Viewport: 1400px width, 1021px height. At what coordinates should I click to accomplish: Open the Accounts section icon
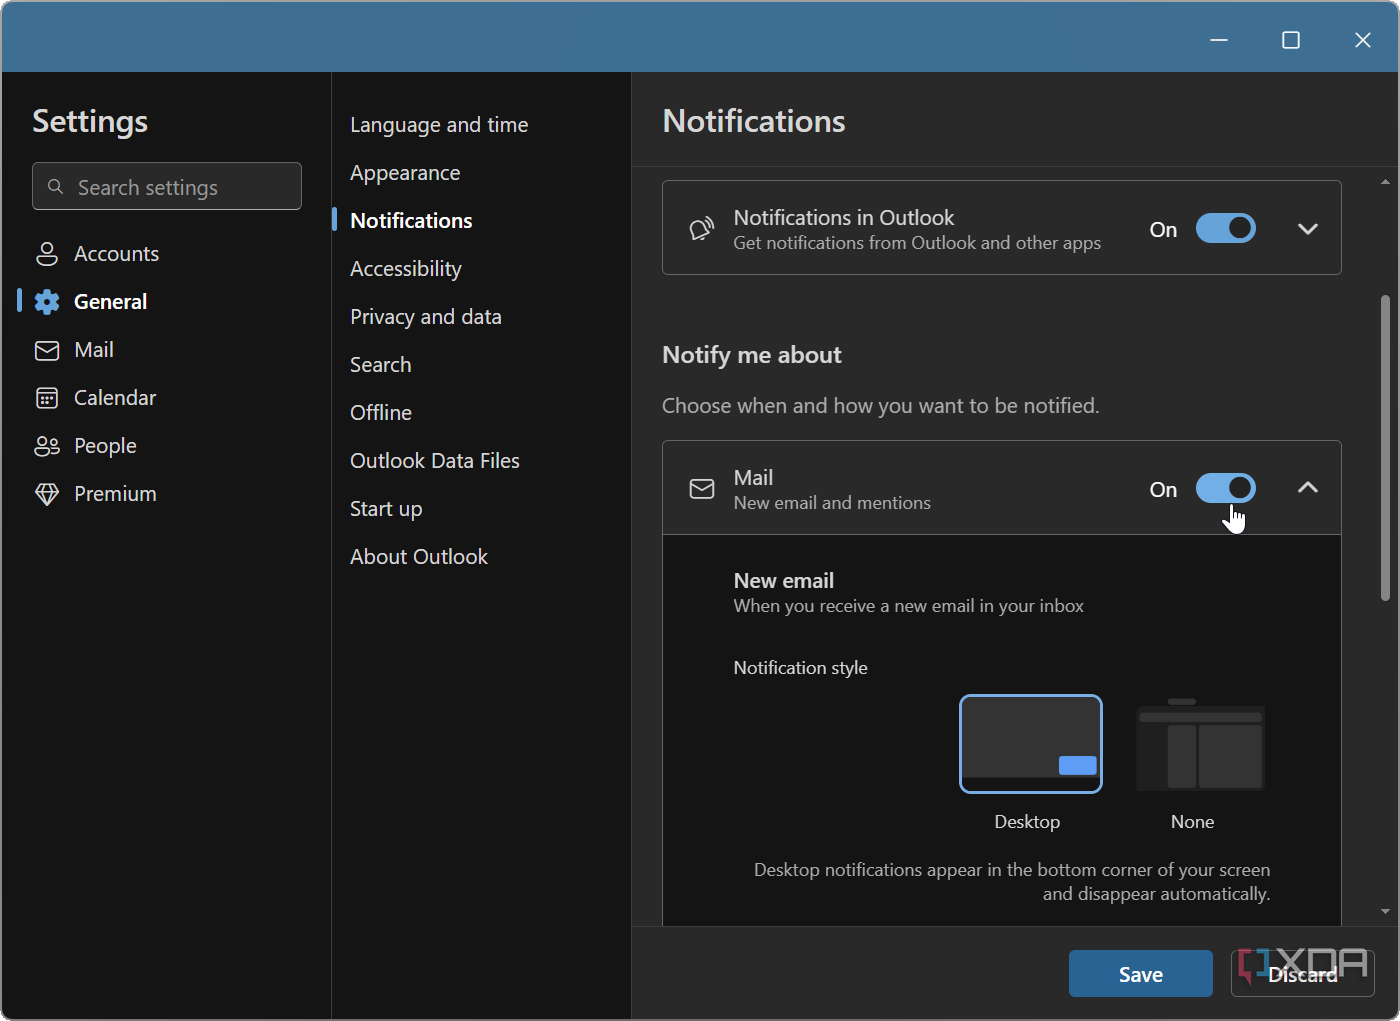47,253
